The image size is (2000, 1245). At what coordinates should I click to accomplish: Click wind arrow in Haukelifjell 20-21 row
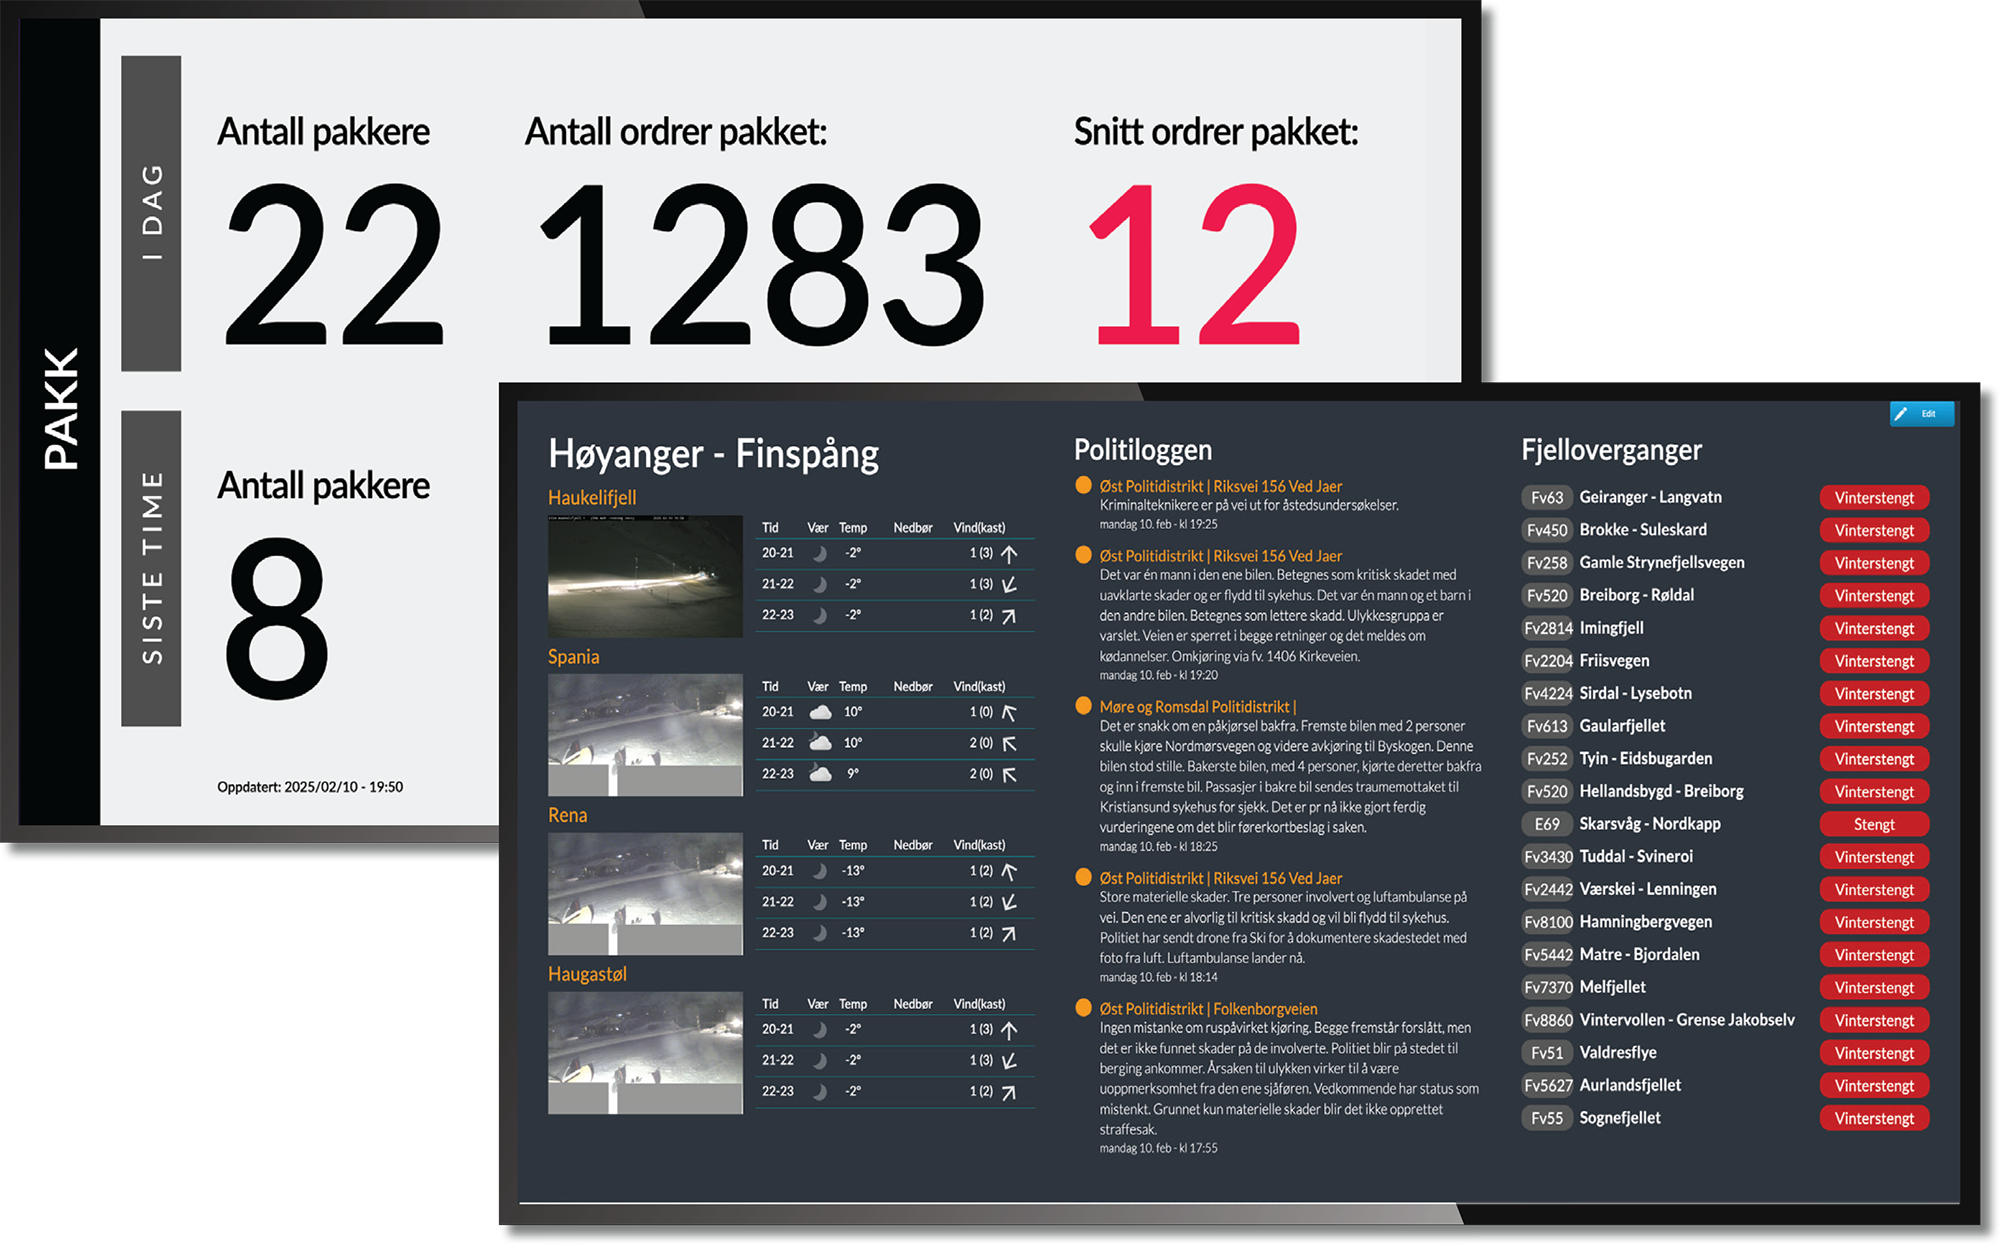click(1009, 553)
